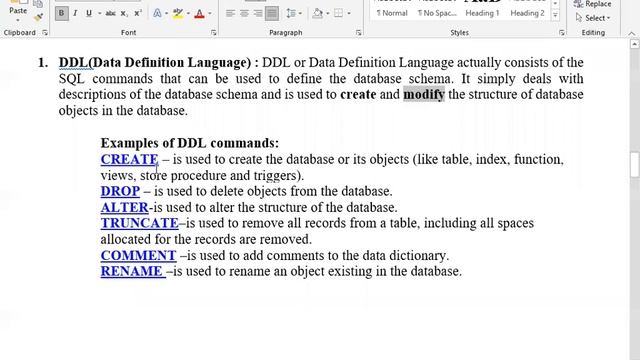Open Shading color dropdown arrow
Image resolution: width=640 pixels, height=360 pixels.
point(328,13)
